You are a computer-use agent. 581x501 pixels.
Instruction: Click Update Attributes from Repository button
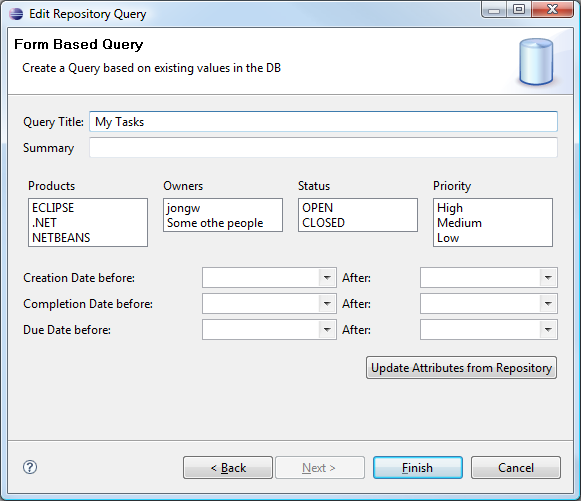click(461, 368)
